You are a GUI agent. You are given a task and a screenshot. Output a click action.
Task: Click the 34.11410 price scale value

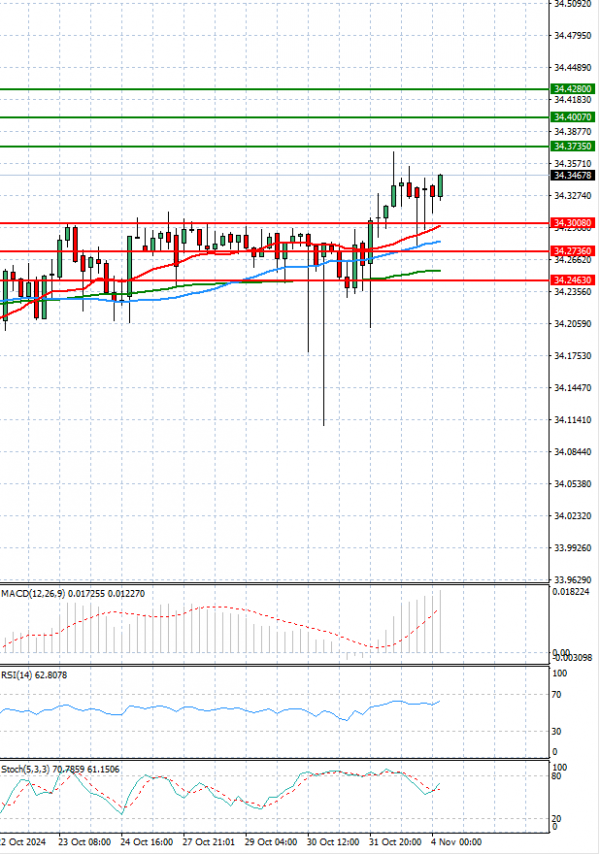pos(572,420)
